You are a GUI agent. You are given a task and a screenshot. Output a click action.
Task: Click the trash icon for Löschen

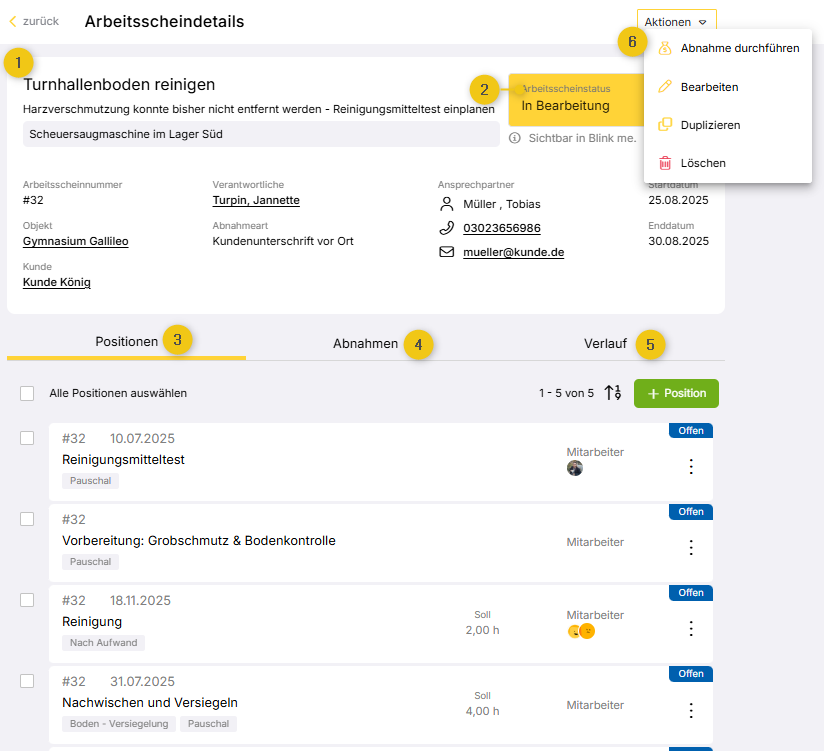pyautogui.click(x=665, y=163)
